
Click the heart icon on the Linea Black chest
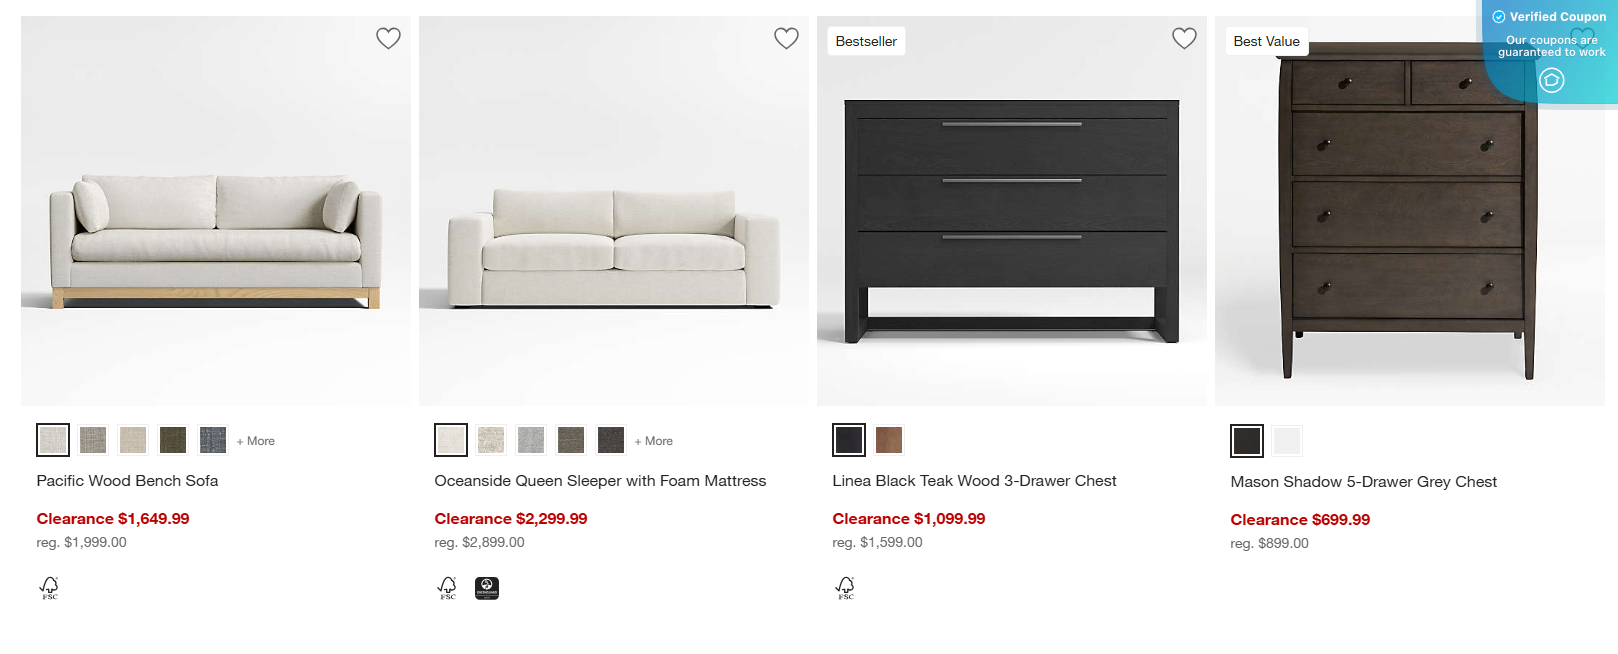point(1184,38)
